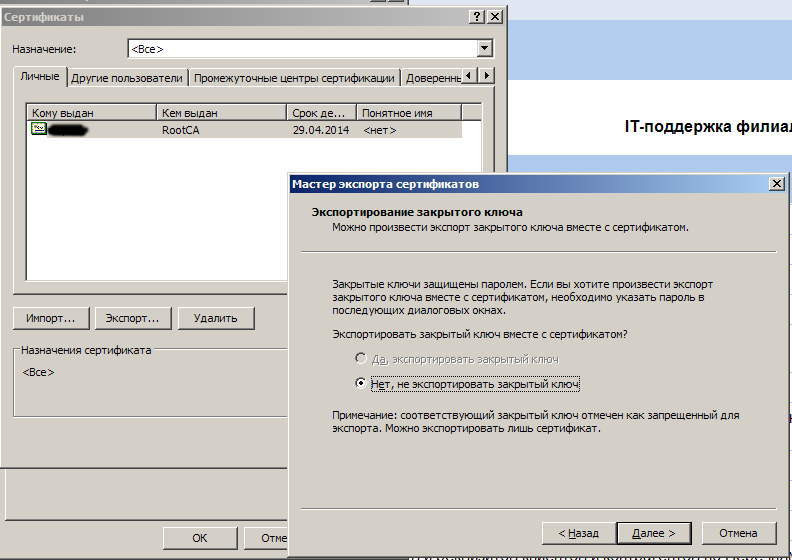Open Промежуточные центры сертификации tab
The width and height of the screenshot is (792, 560).
click(294, 78)
